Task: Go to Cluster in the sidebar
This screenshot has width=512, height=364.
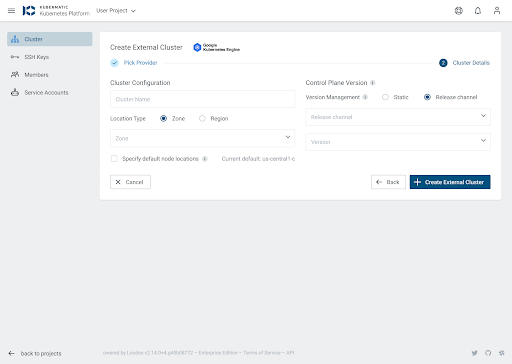Action: point(50,39)
